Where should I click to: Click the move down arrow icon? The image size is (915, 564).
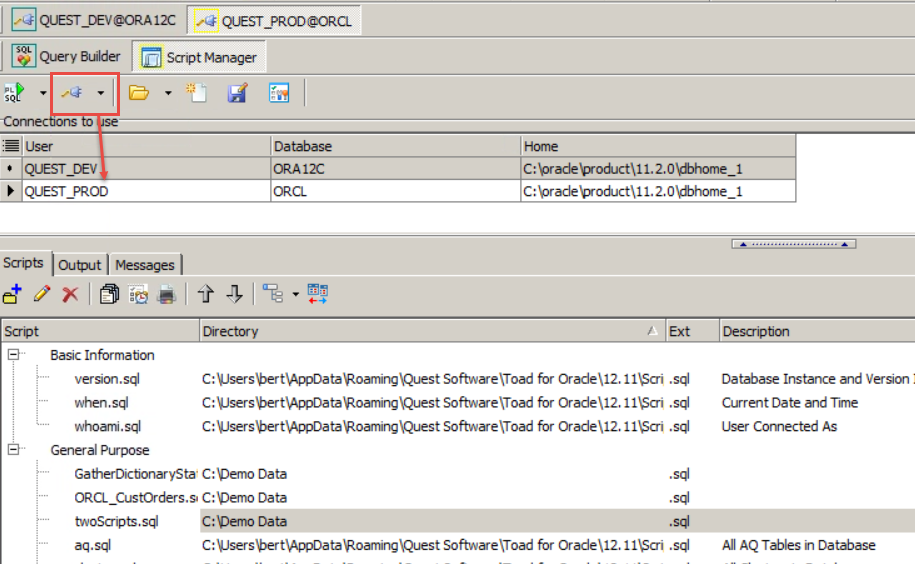pos(235,294)
